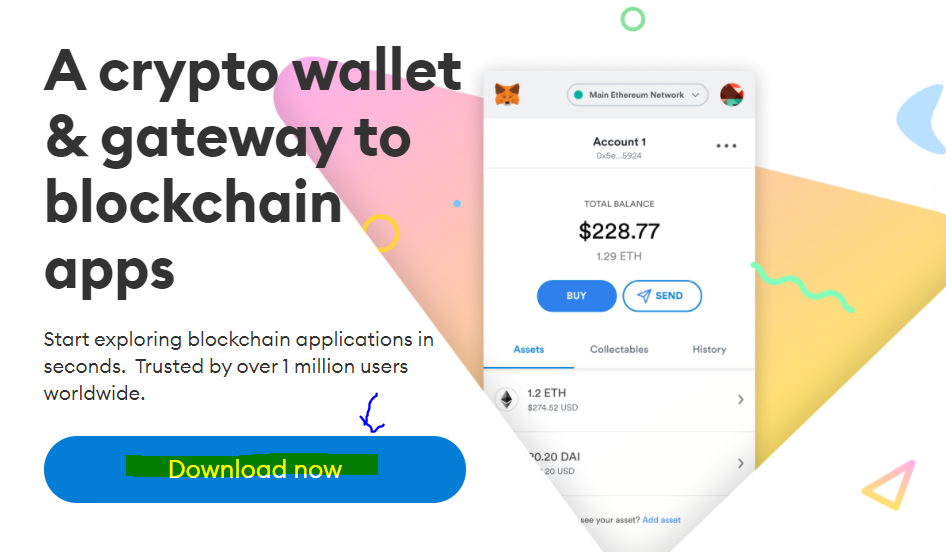Click the Ethereum diamond token icon
The height and width of the screenshot is (552, 946).
pos(507,399)
